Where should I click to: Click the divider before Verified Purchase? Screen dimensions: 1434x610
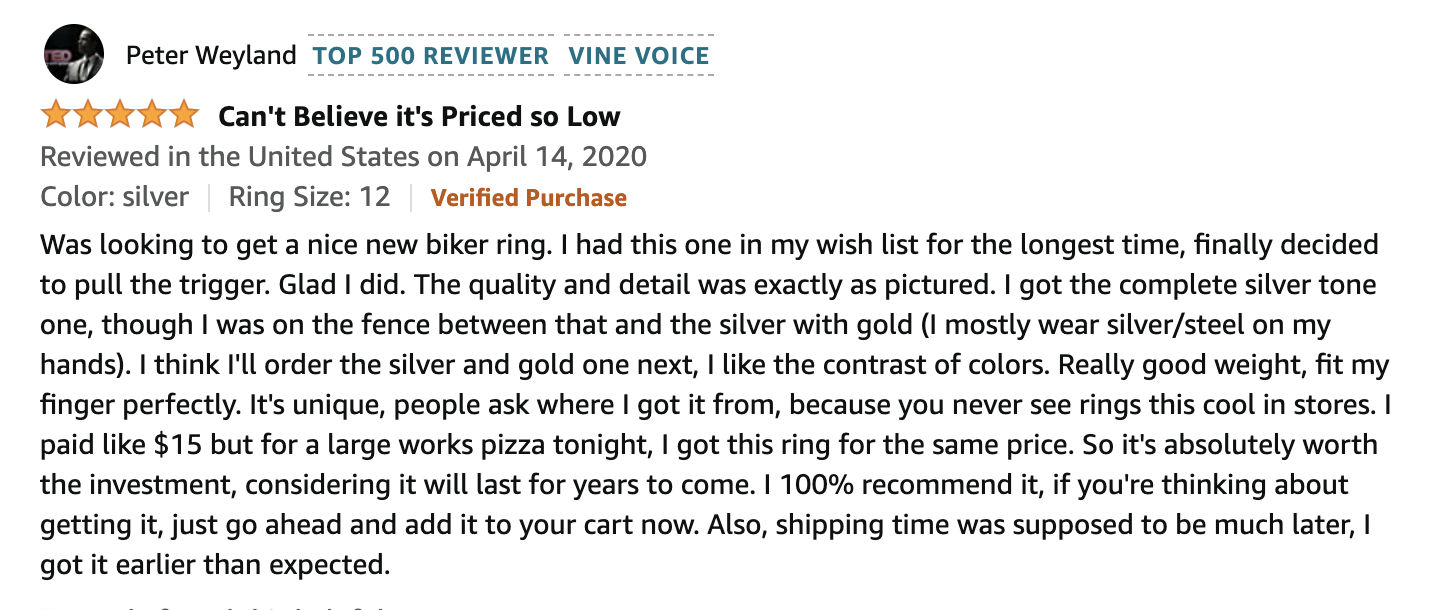point(411,197)
